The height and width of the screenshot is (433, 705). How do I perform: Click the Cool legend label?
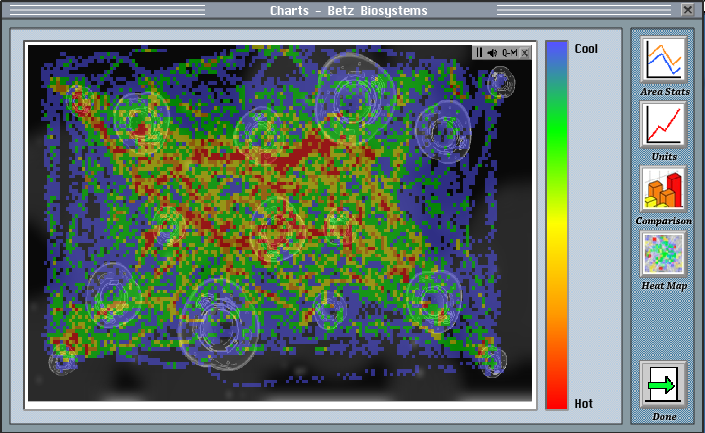[x=586, y=48]
